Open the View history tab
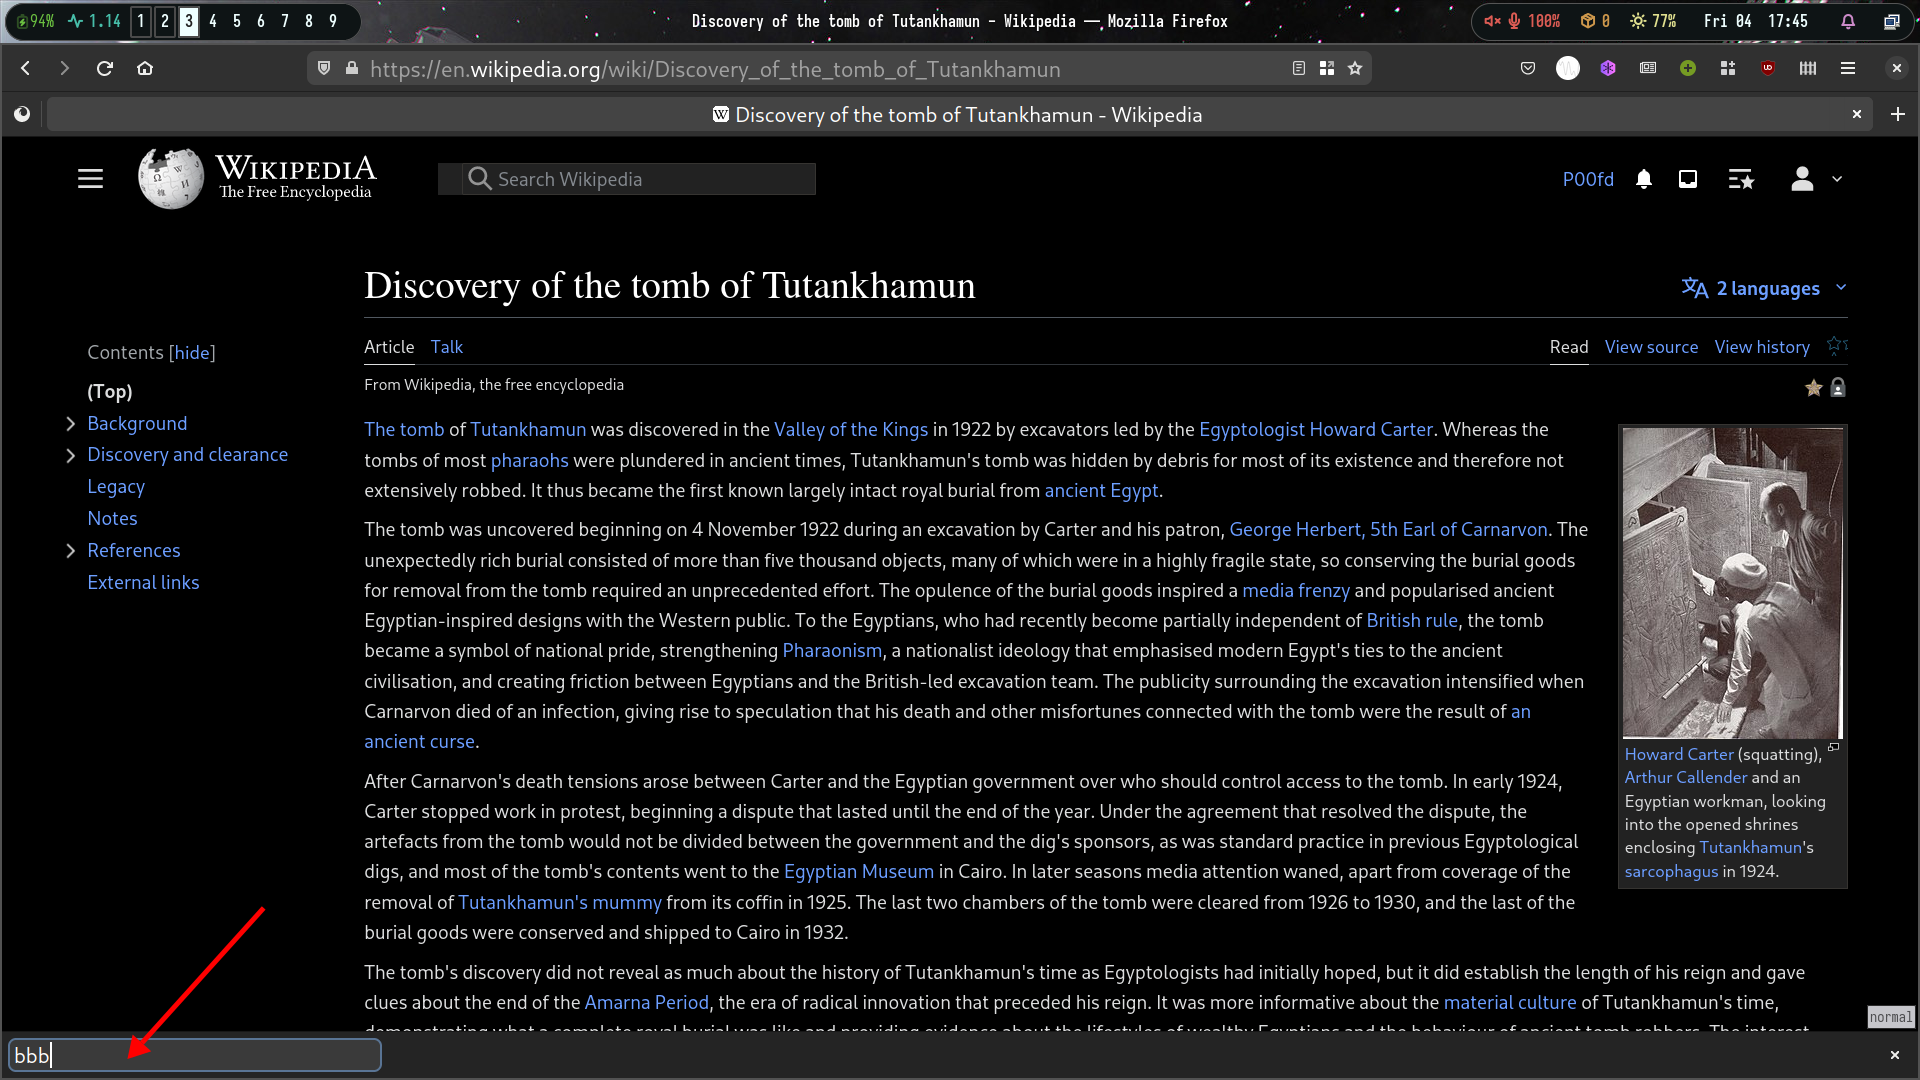Screen dimensions: 1920x1080 [1762, 346]
